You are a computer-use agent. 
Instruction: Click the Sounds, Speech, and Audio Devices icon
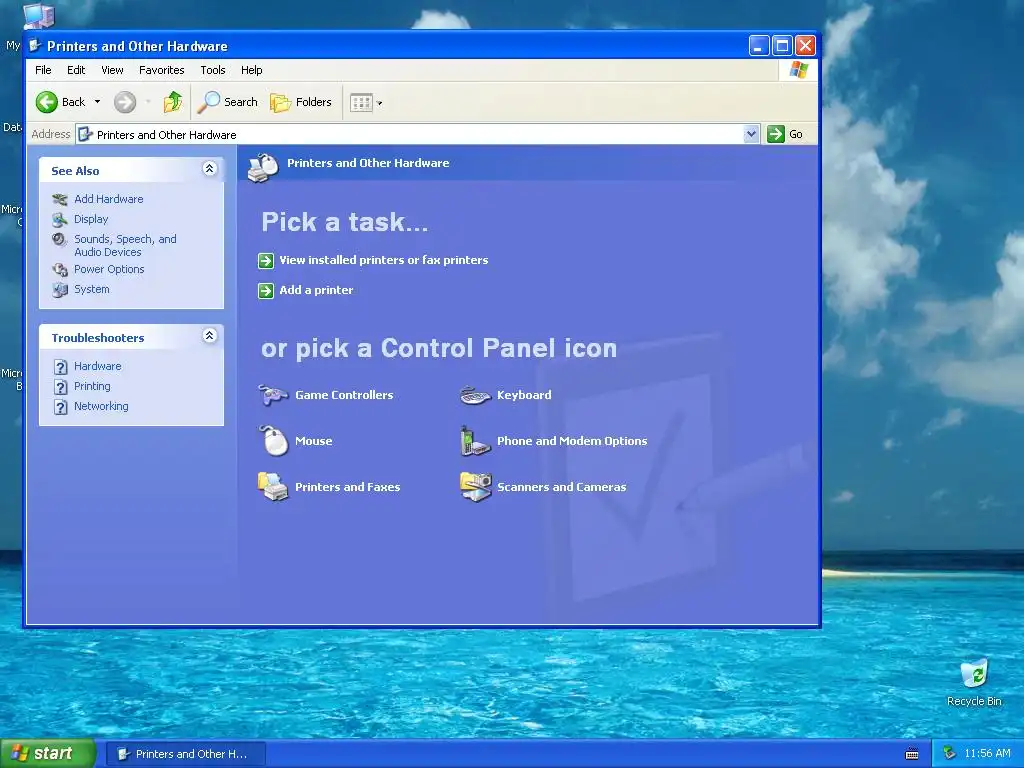click(x=59, y=240)
